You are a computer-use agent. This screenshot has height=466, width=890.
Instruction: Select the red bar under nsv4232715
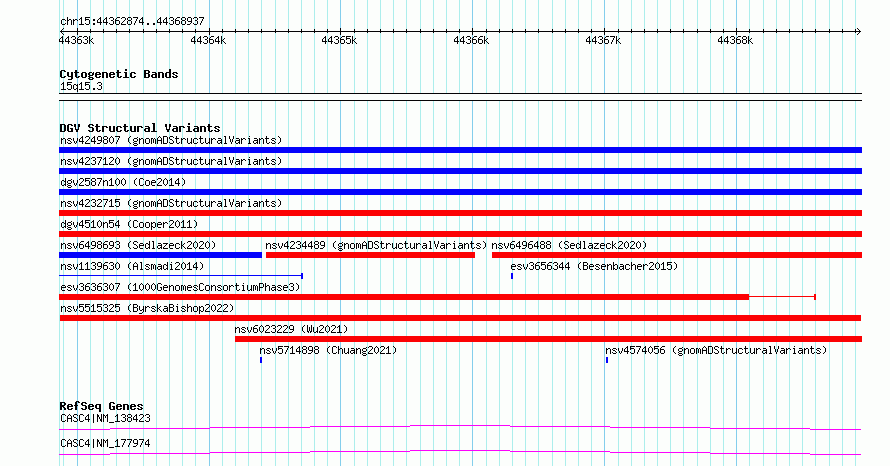[x=460, y=213]
